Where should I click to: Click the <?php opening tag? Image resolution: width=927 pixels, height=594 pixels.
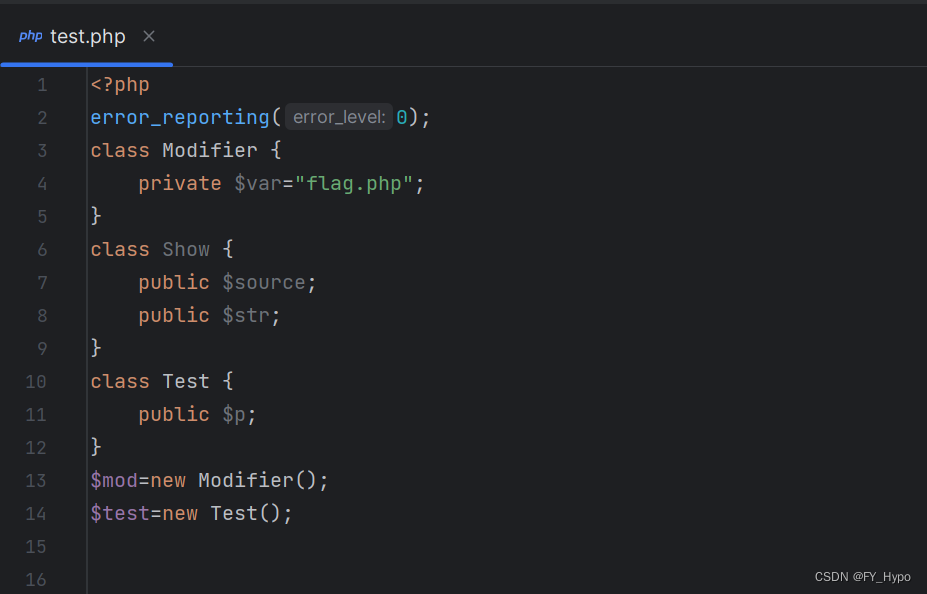click(x=120, y=85)
